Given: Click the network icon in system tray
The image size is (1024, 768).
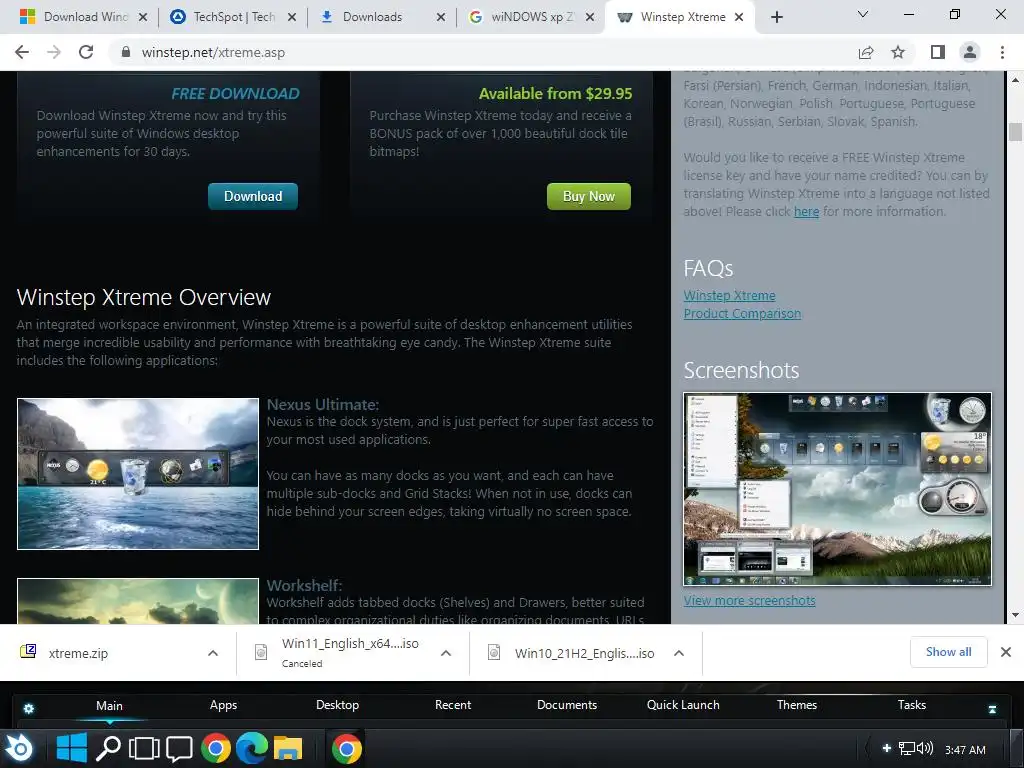Looking at the screenshot, I should coord(906,748).
